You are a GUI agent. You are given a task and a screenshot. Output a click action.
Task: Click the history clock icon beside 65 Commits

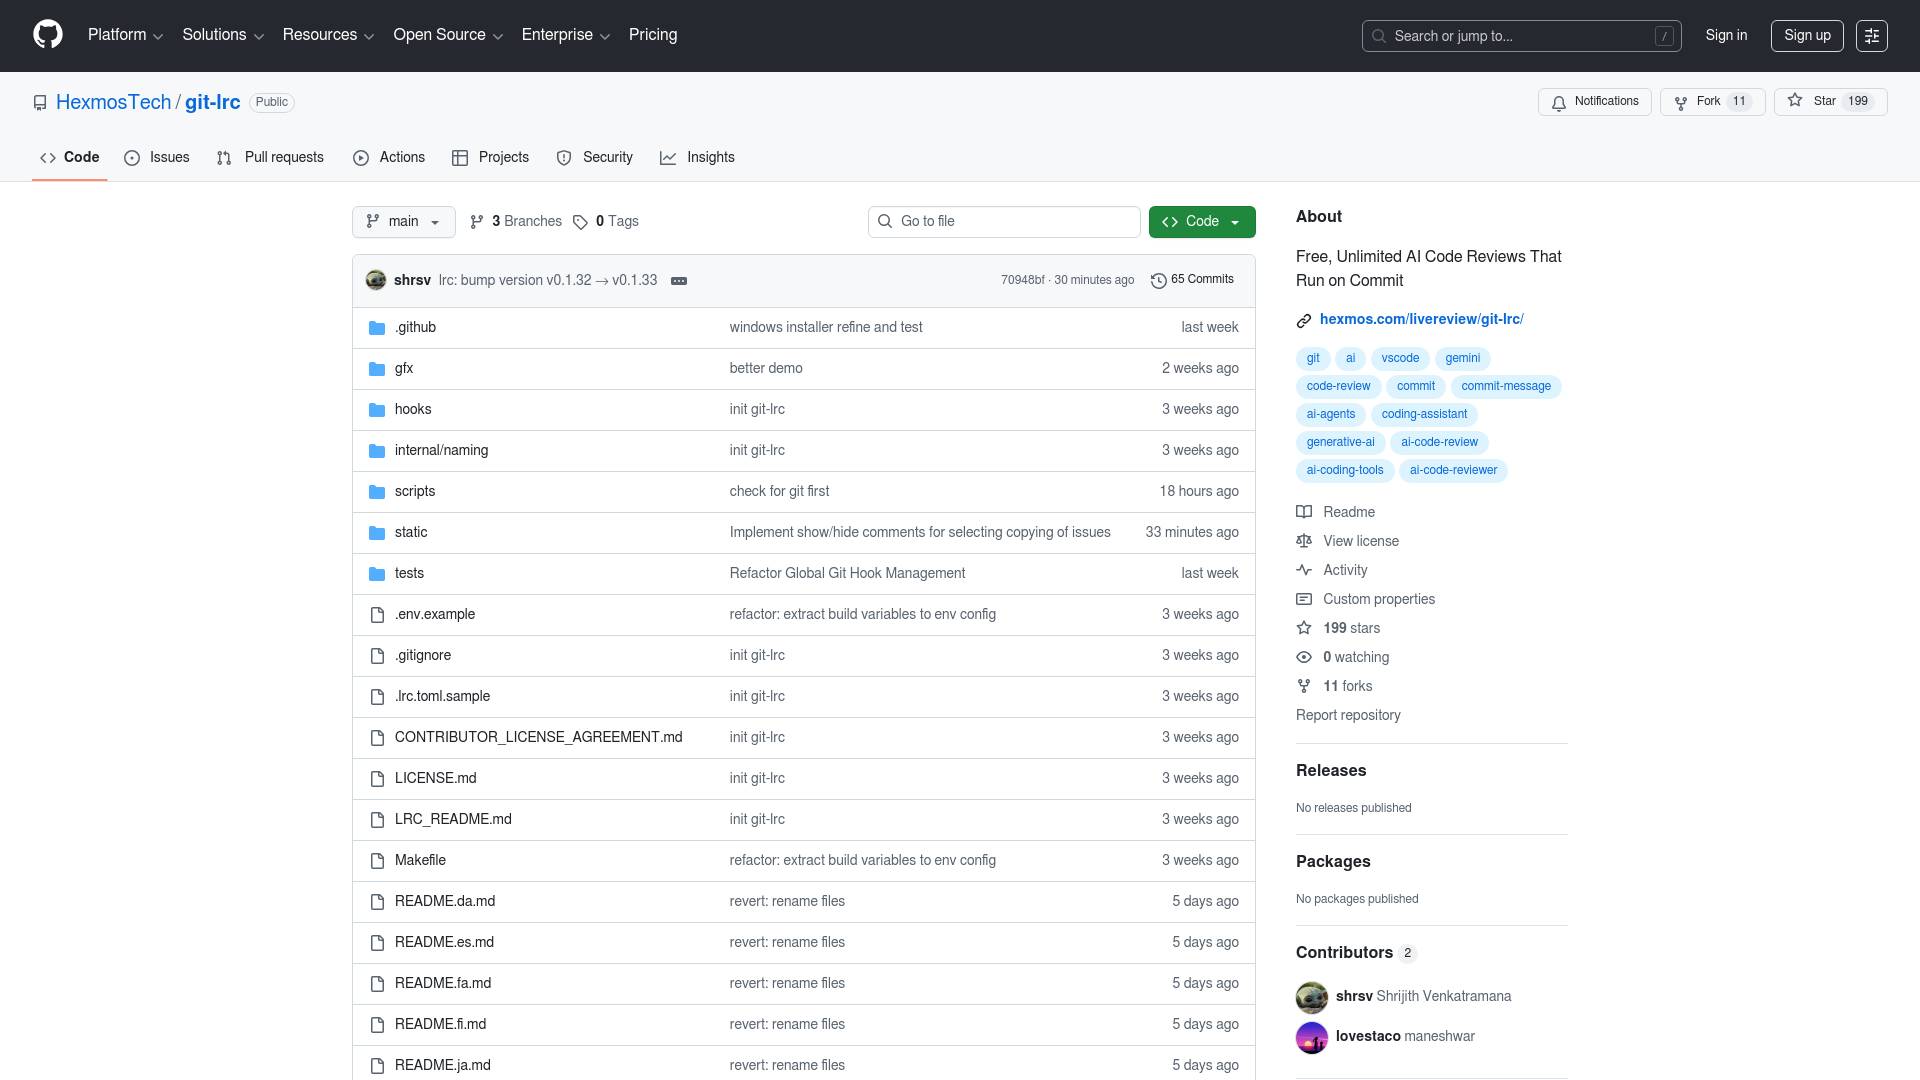1159,280
